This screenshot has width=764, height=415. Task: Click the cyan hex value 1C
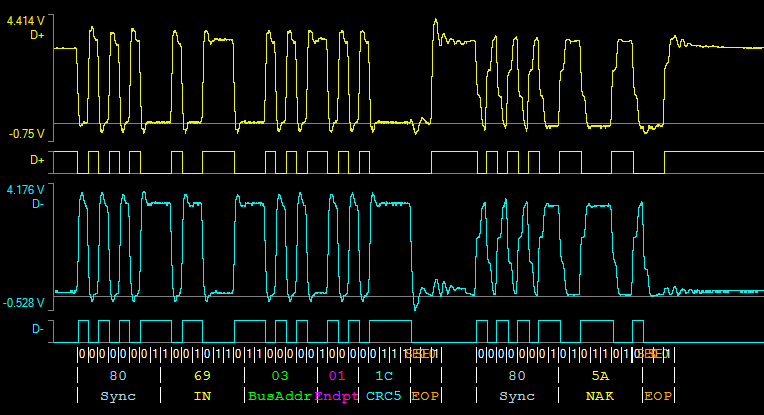(384, 376)
